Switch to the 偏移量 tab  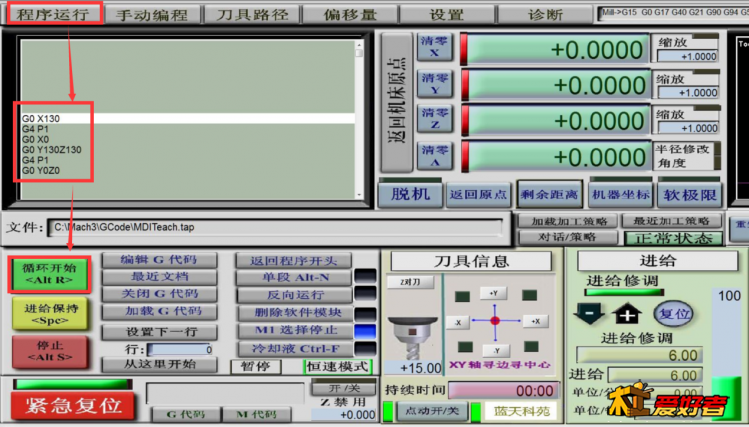350,14
